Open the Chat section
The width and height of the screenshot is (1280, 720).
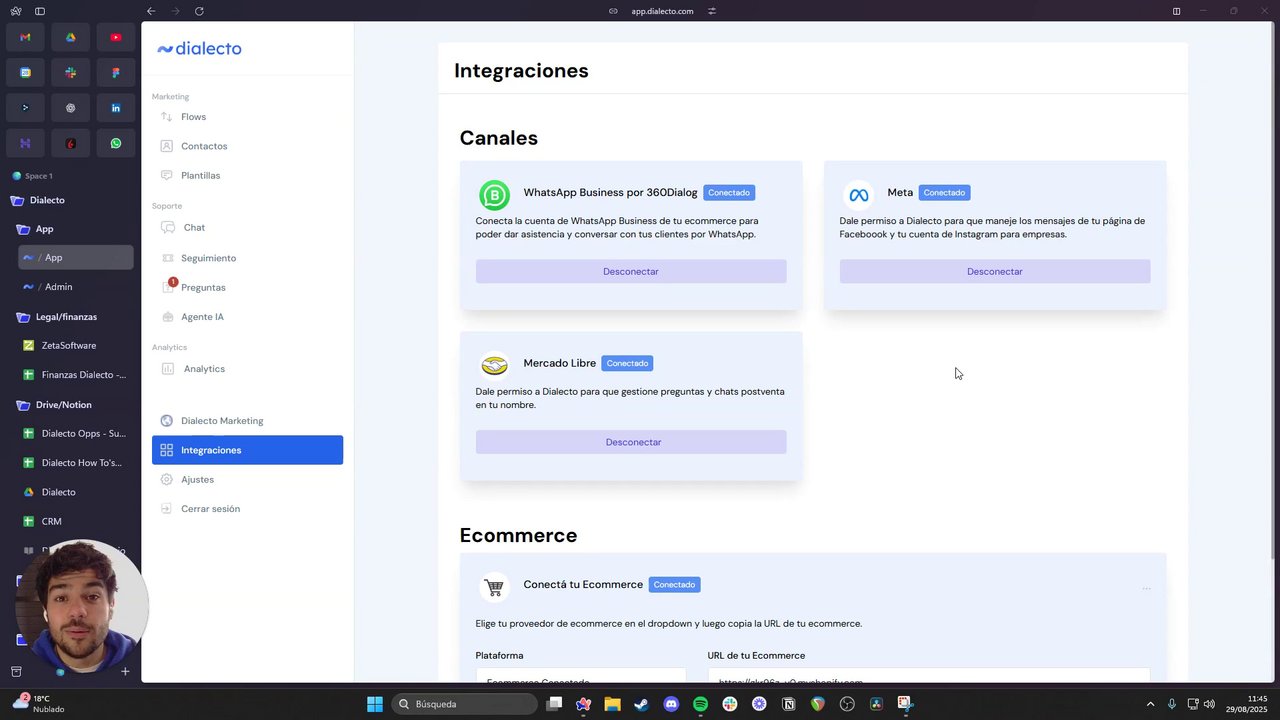coord(247,228)
